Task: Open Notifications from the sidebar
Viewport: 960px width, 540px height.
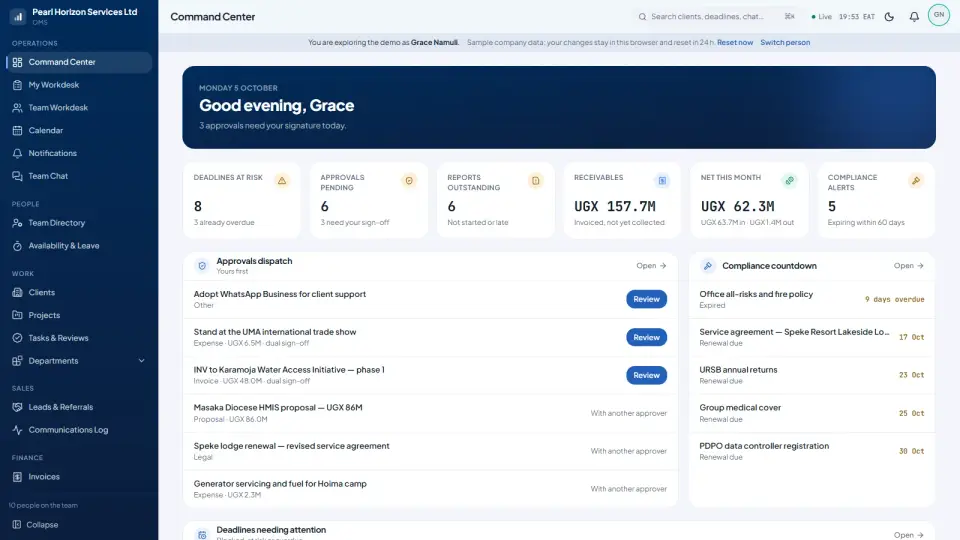Action: coord(79,153)
